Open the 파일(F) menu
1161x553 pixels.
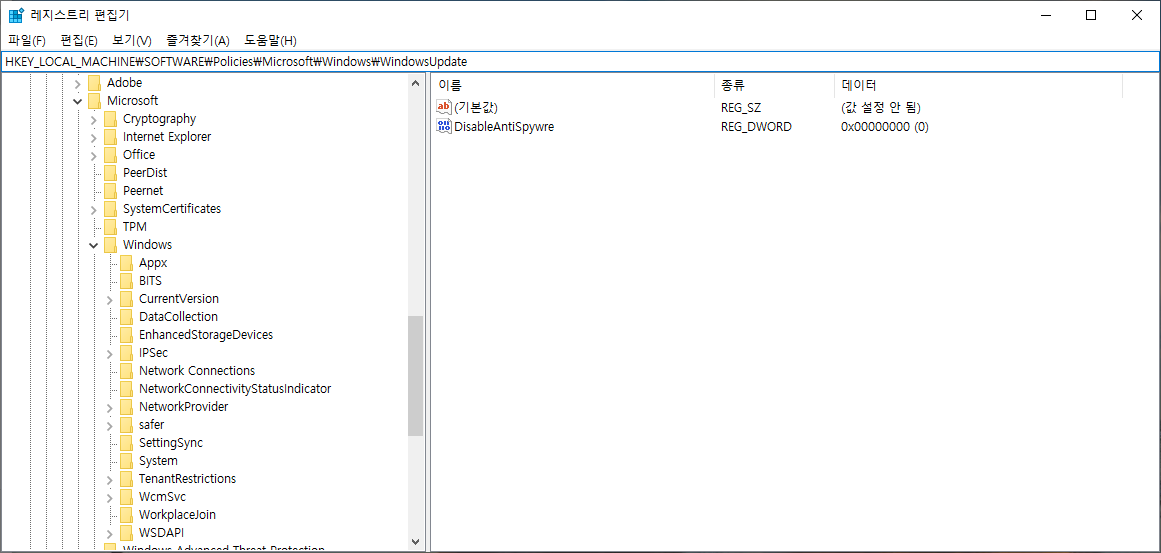pos(27,40)
